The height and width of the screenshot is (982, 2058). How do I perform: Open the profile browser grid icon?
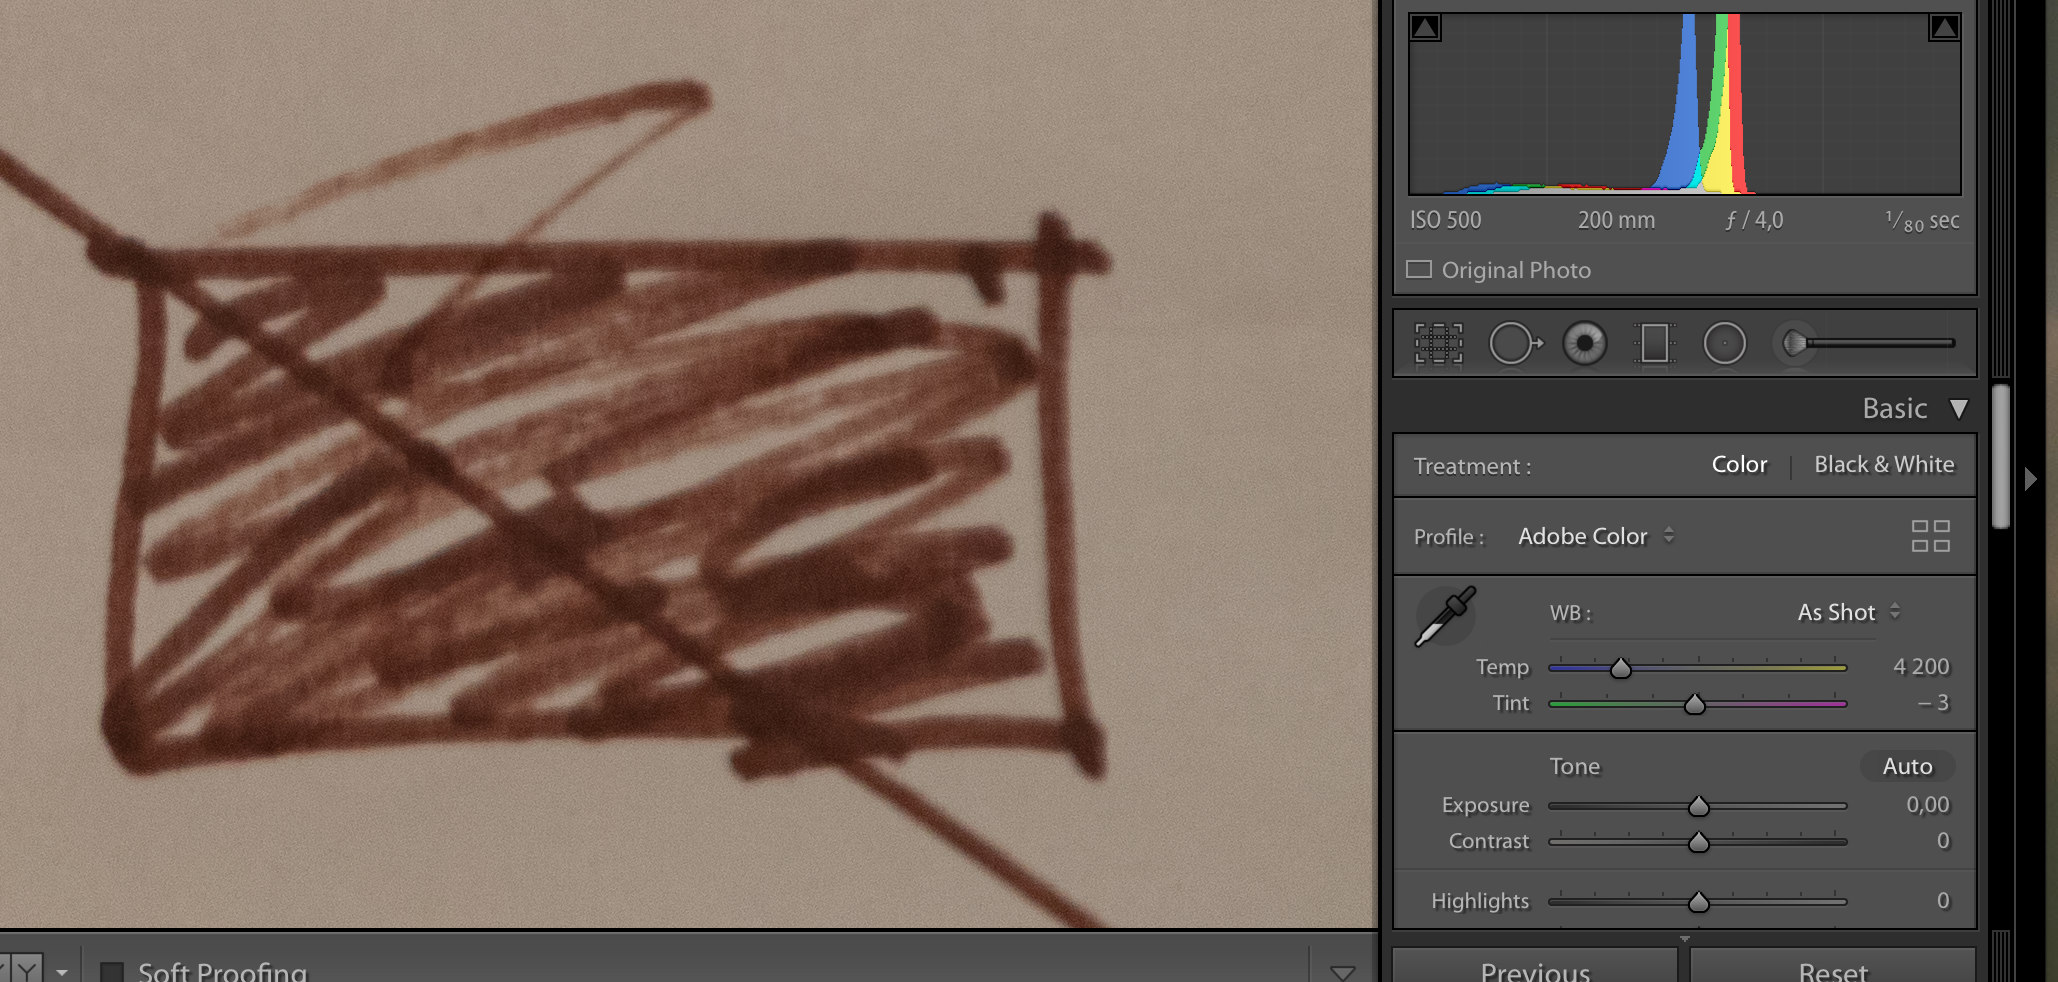pyautogui.click(x=1931, y=536)
